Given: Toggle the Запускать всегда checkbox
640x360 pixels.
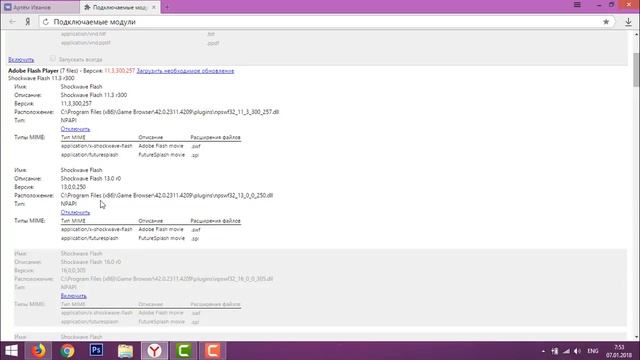Looking at the screenshot, I should [x=53, y=59].
